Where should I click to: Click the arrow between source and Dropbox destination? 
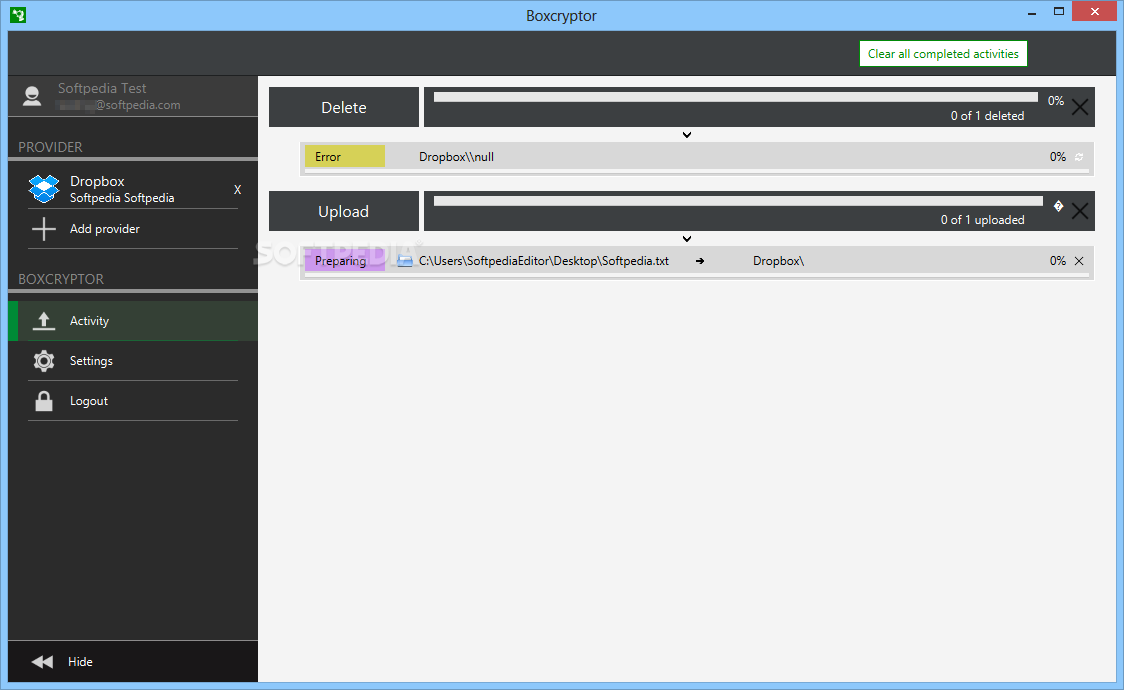click(x=700, y=262)
